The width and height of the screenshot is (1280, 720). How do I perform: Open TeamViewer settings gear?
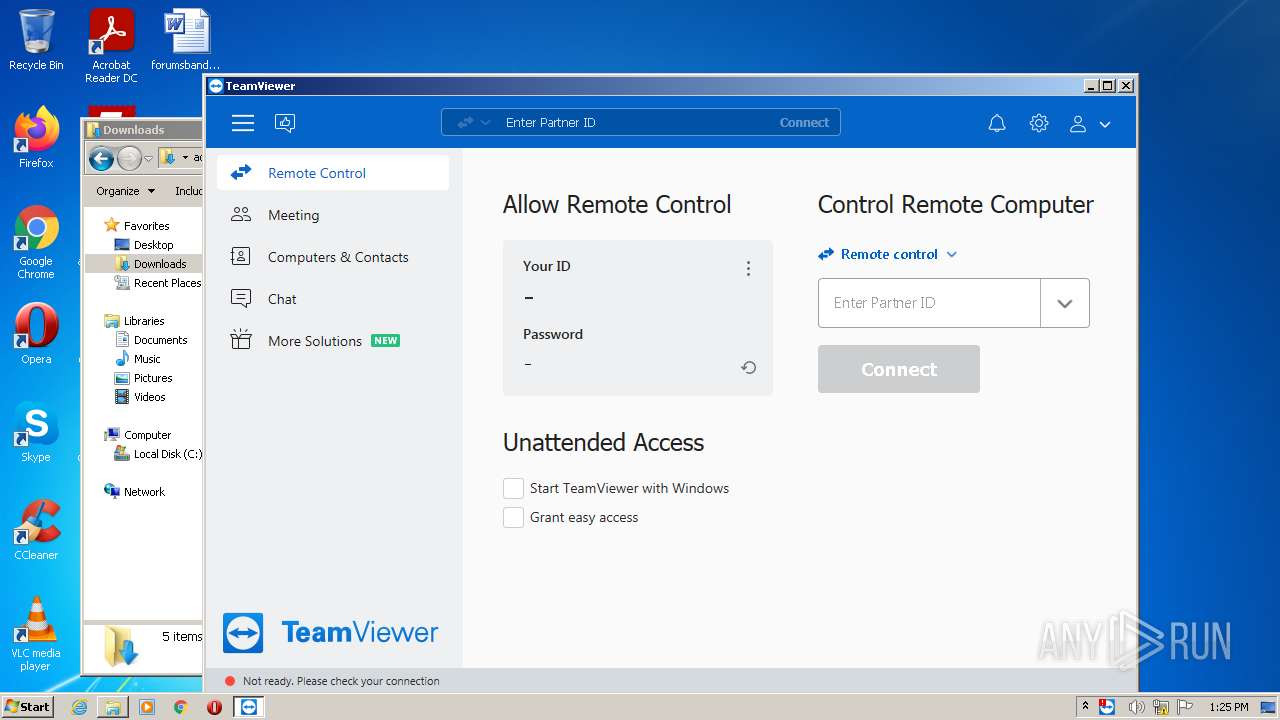pos(1039,123)
